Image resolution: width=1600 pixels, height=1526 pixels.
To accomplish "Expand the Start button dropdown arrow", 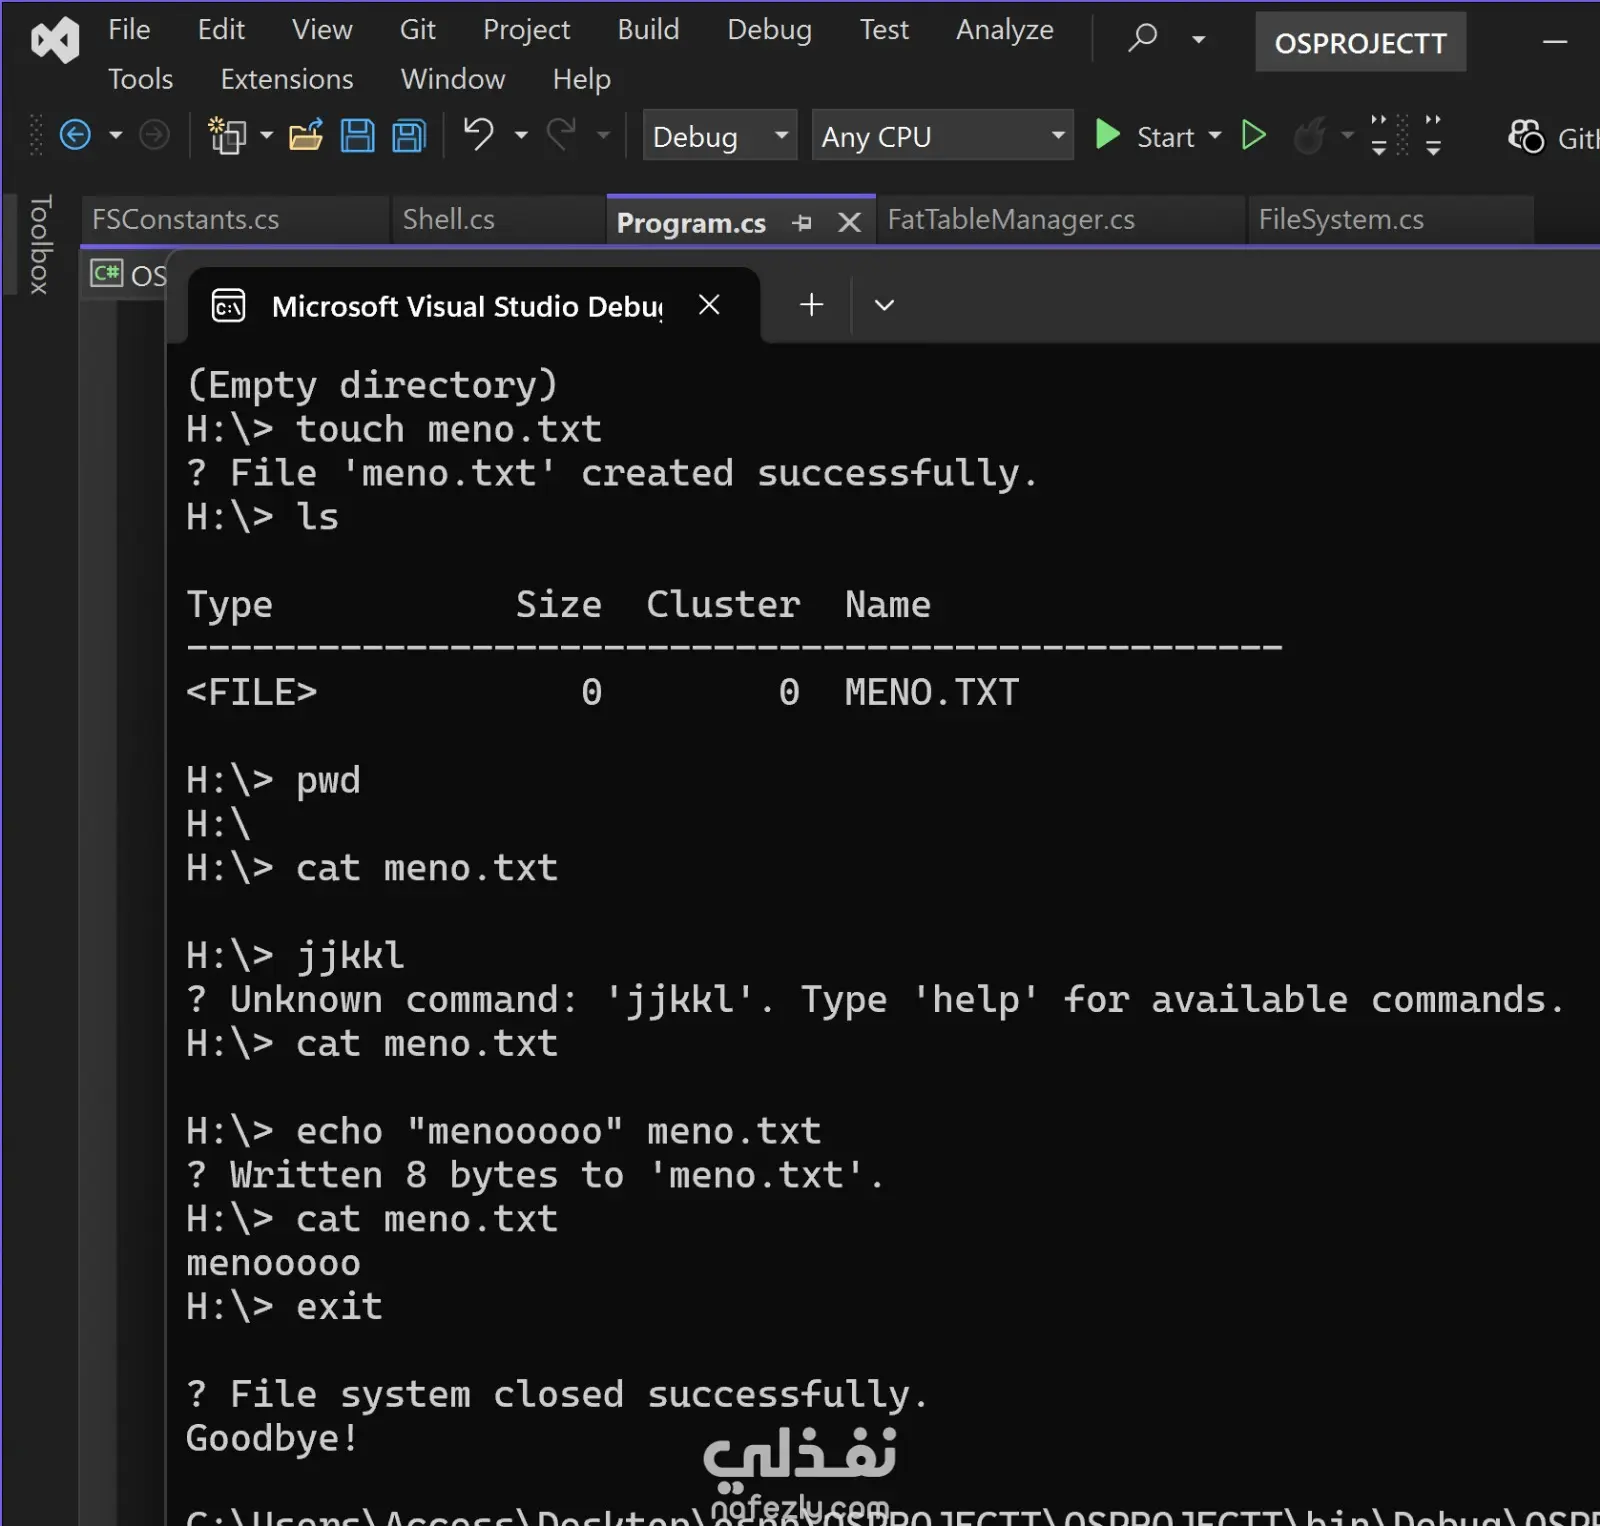I will tap(1215, 135).
